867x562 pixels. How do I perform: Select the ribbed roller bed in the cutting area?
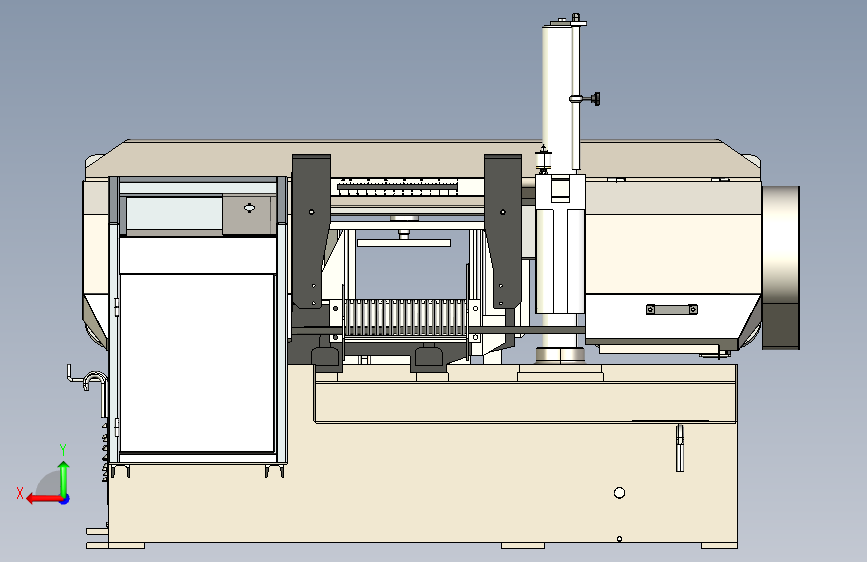pos(405,318)
